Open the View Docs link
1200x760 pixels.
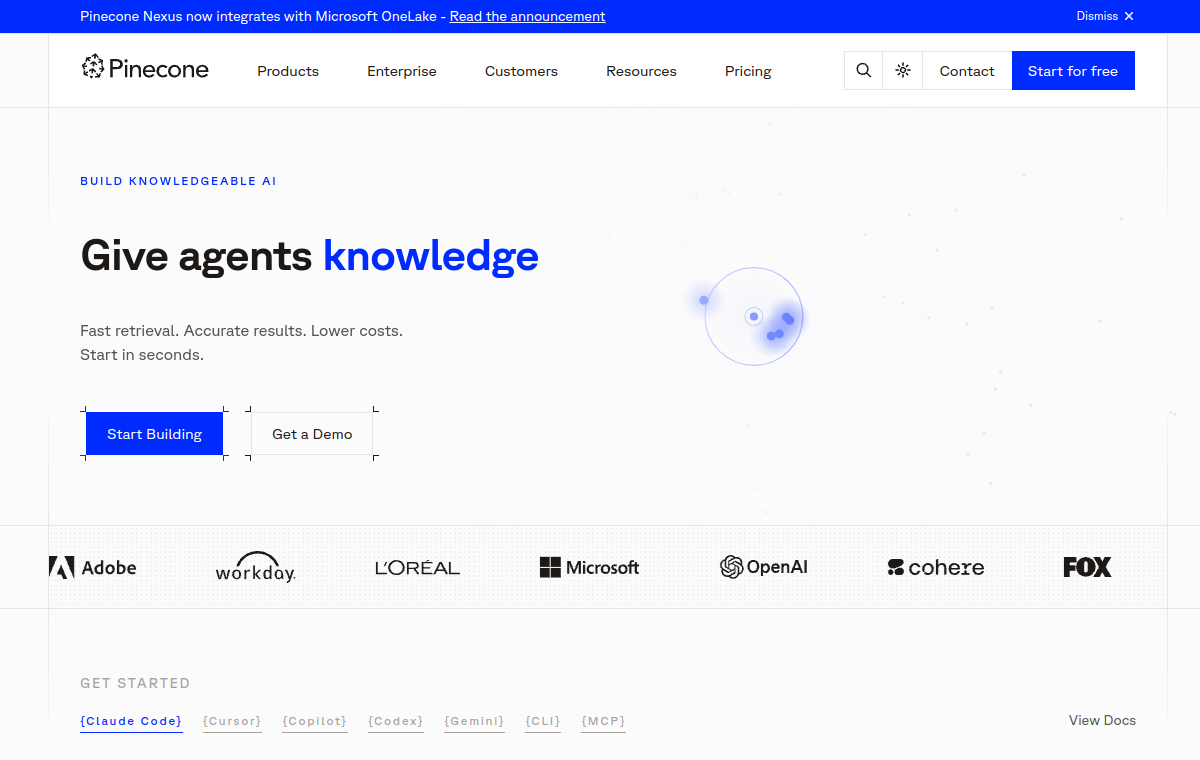(1102, 720)
